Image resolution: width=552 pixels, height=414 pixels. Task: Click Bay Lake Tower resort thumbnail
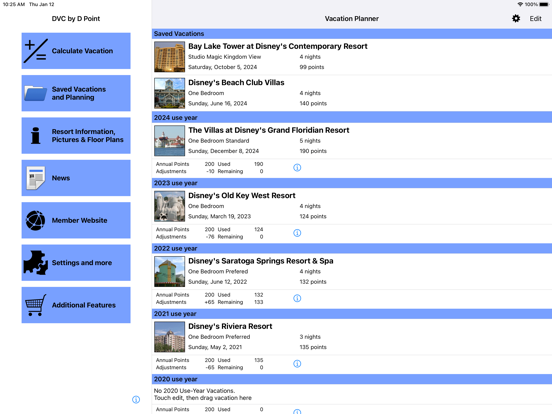click(169, 57)
